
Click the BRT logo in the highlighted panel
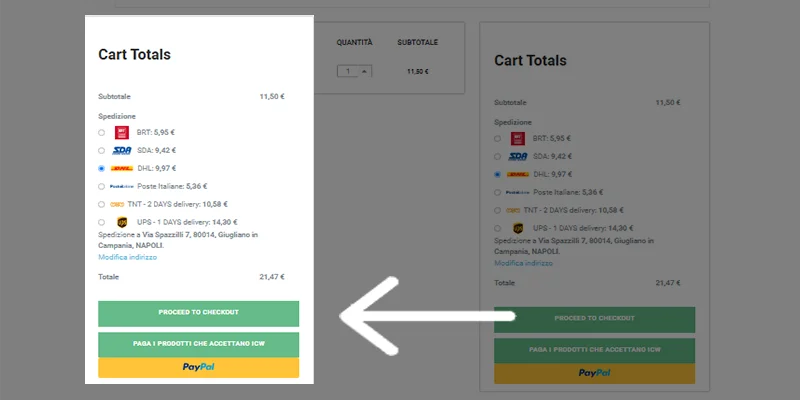pos(122,132)
